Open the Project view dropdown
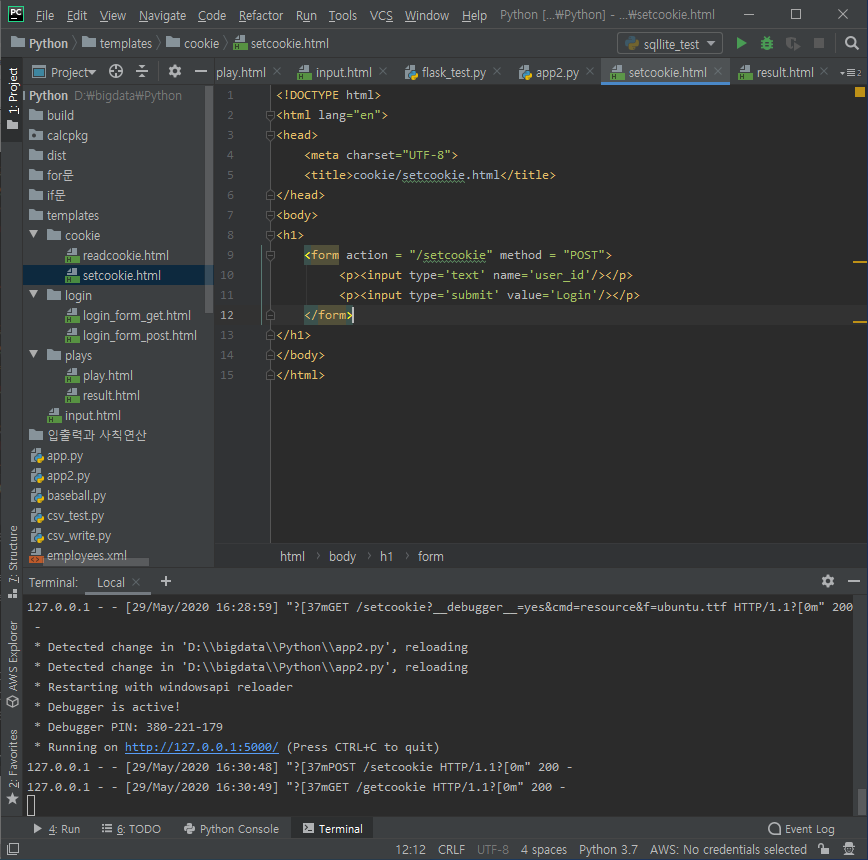The height and width of the screenshot is (860, 868). [65, 72]
